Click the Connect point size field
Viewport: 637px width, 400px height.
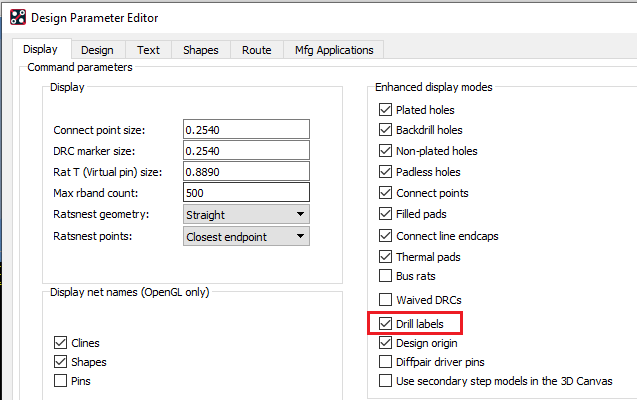tap(246, 130)
